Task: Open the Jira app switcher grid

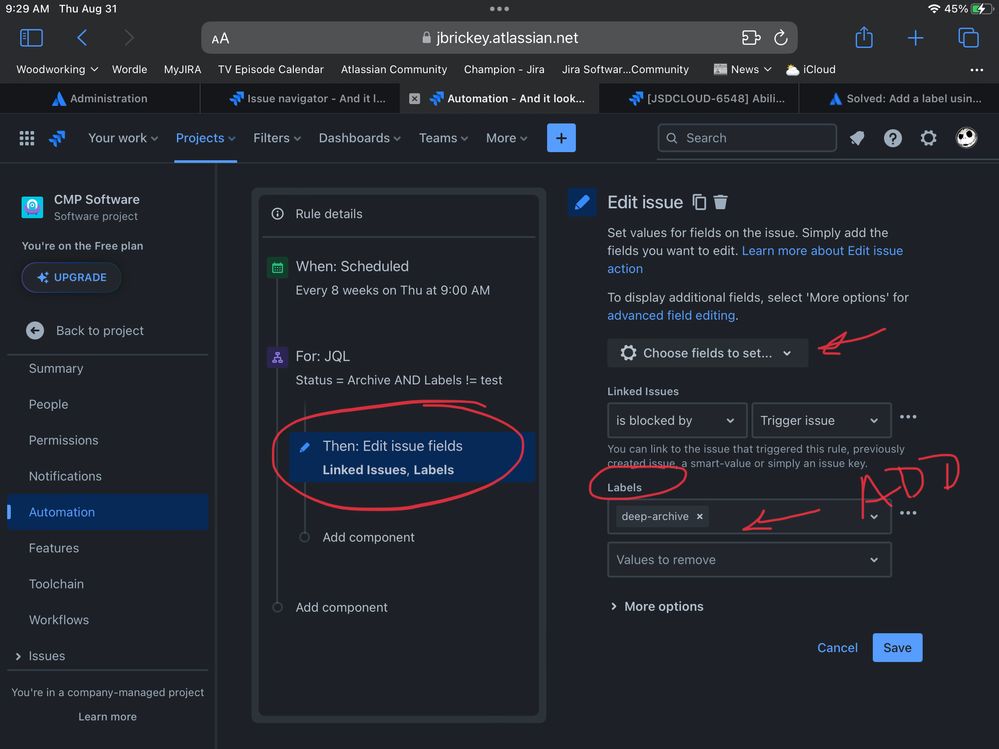Action: pyautogui.click(x=27, y=138)
